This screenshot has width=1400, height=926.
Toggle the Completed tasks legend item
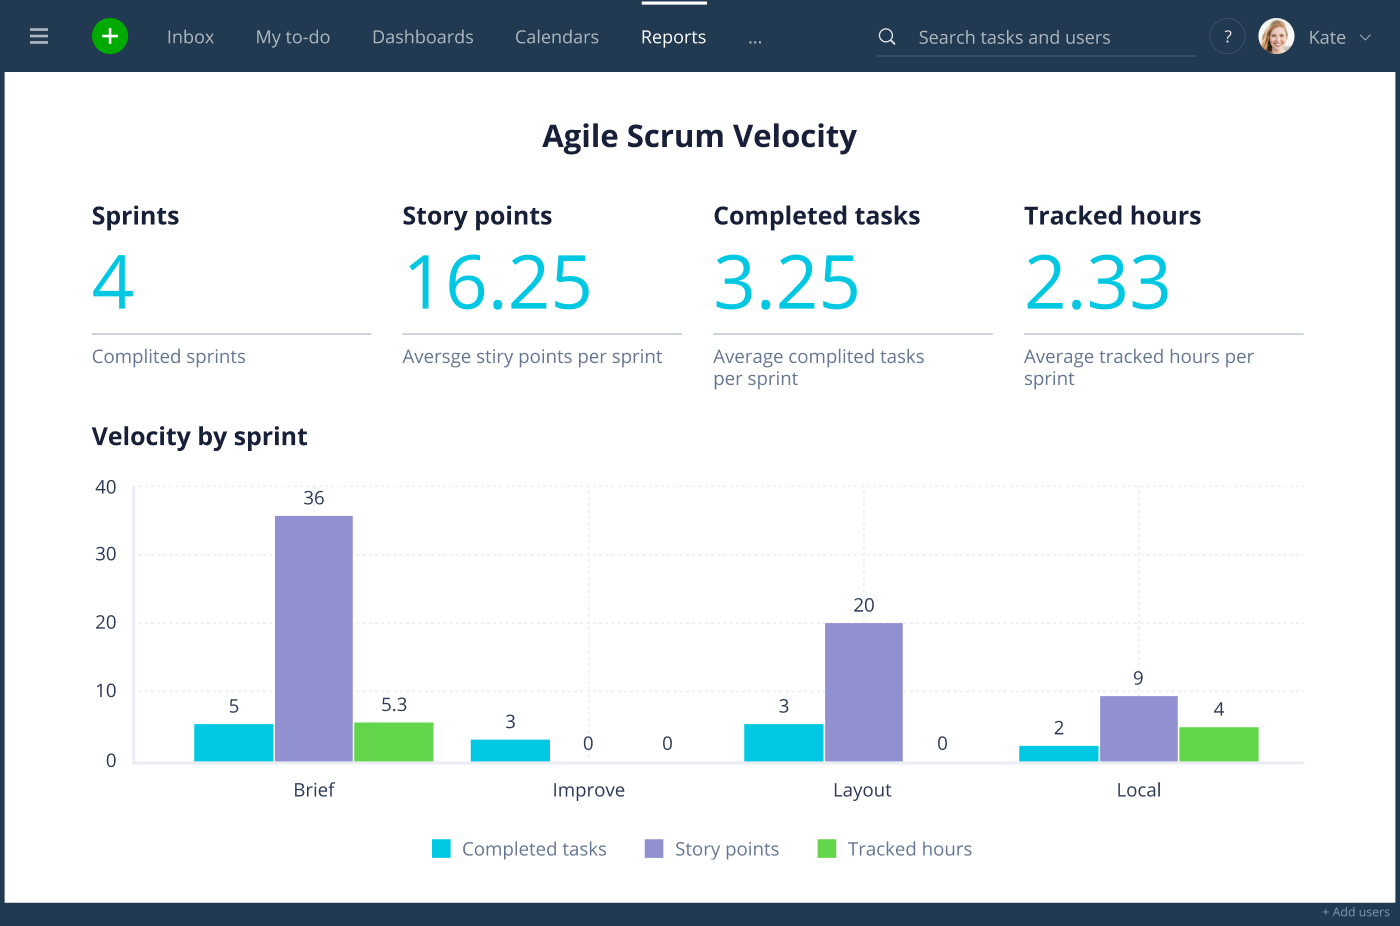point(519,849)
